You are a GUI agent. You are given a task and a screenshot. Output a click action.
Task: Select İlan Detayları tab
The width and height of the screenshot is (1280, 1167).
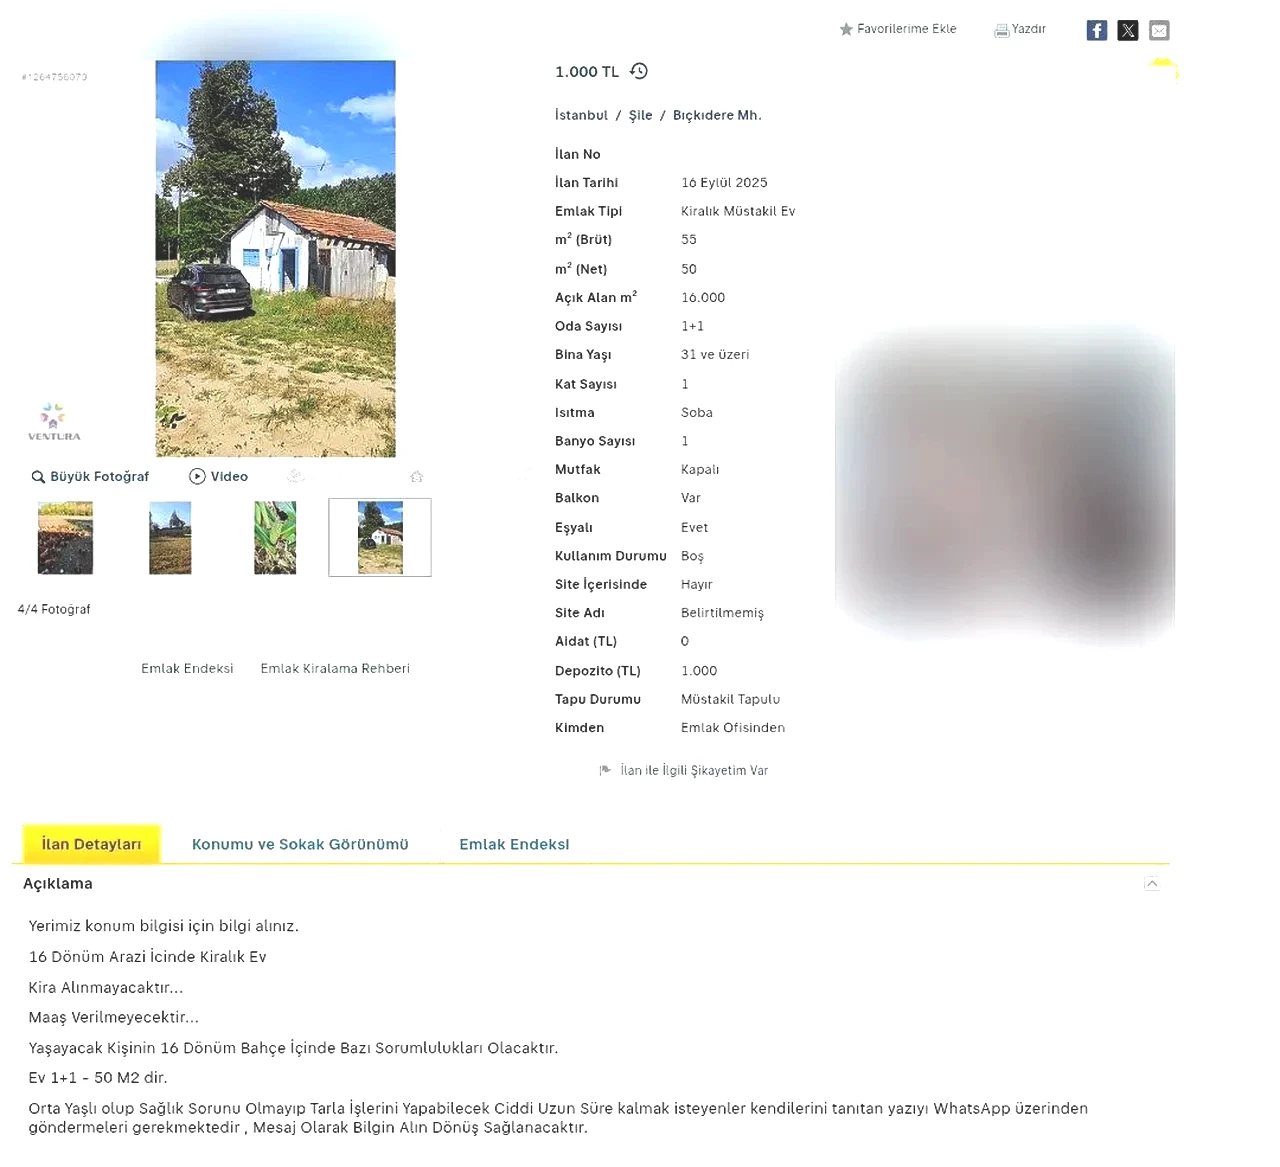(91, 844)
